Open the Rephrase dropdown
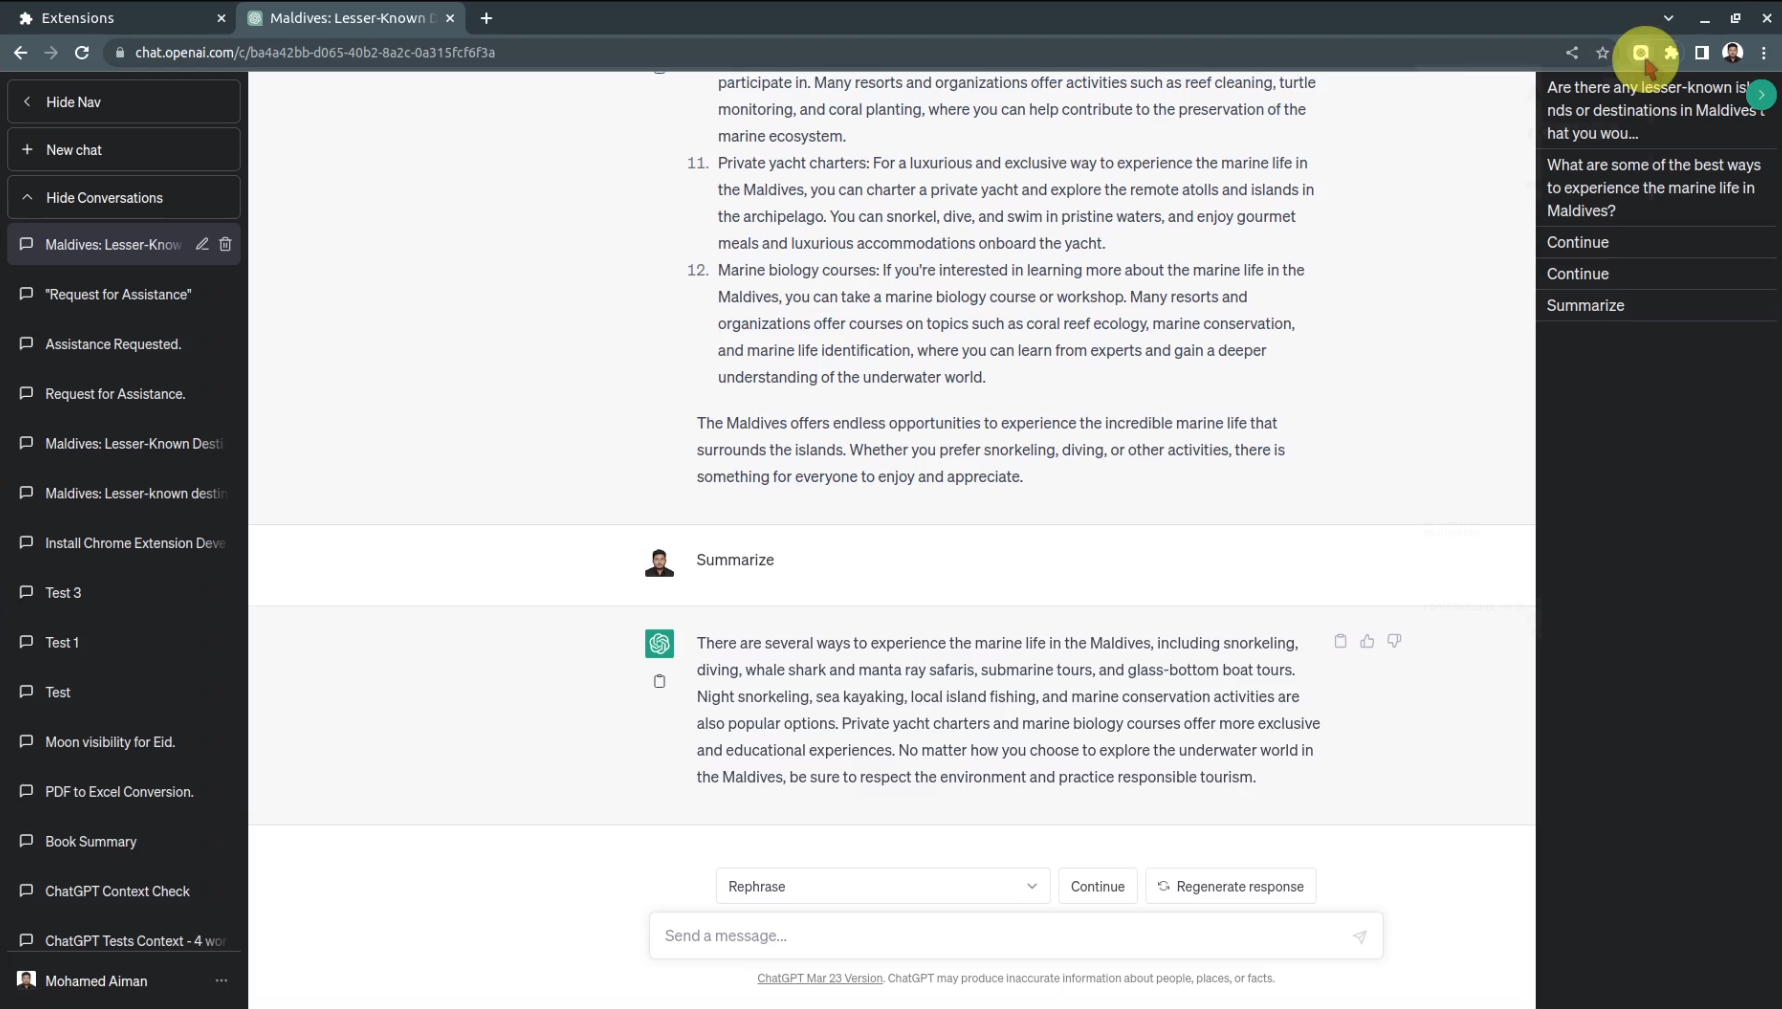1782x1009 pixels. (x=883, y=886)
